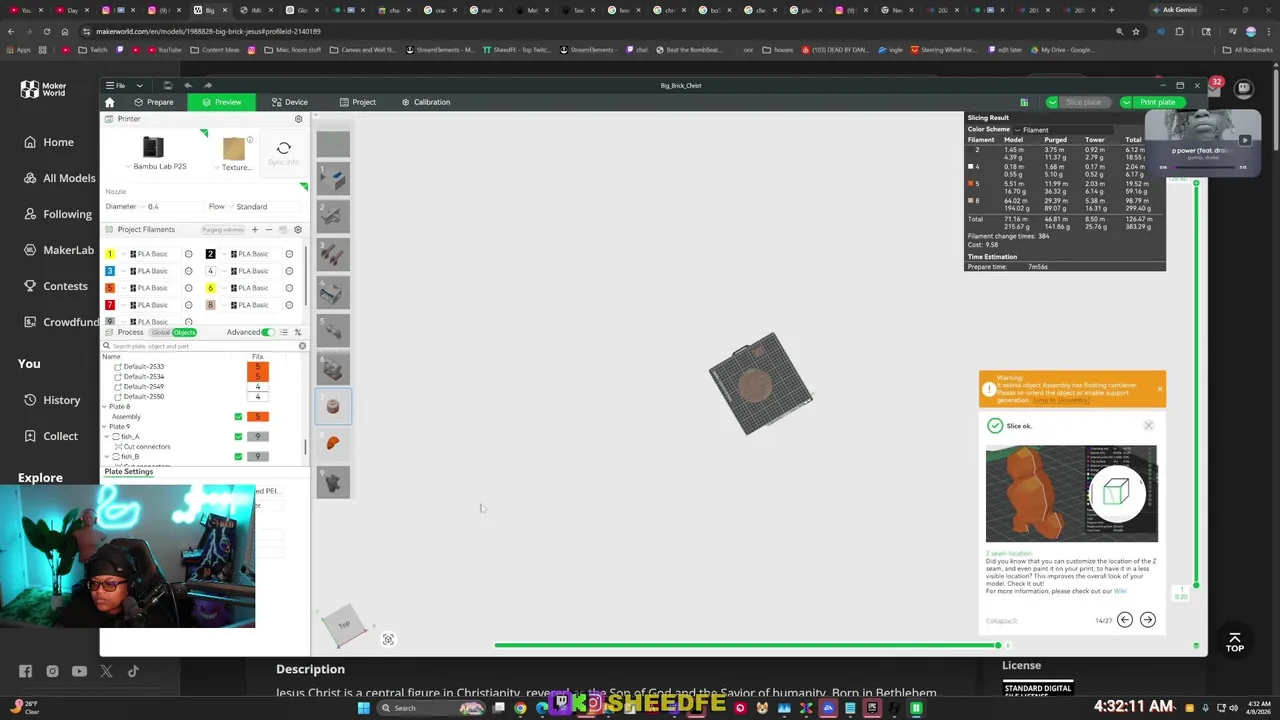Select filament 3 blue color swatch
The image size is (1280, 720).
110,271
